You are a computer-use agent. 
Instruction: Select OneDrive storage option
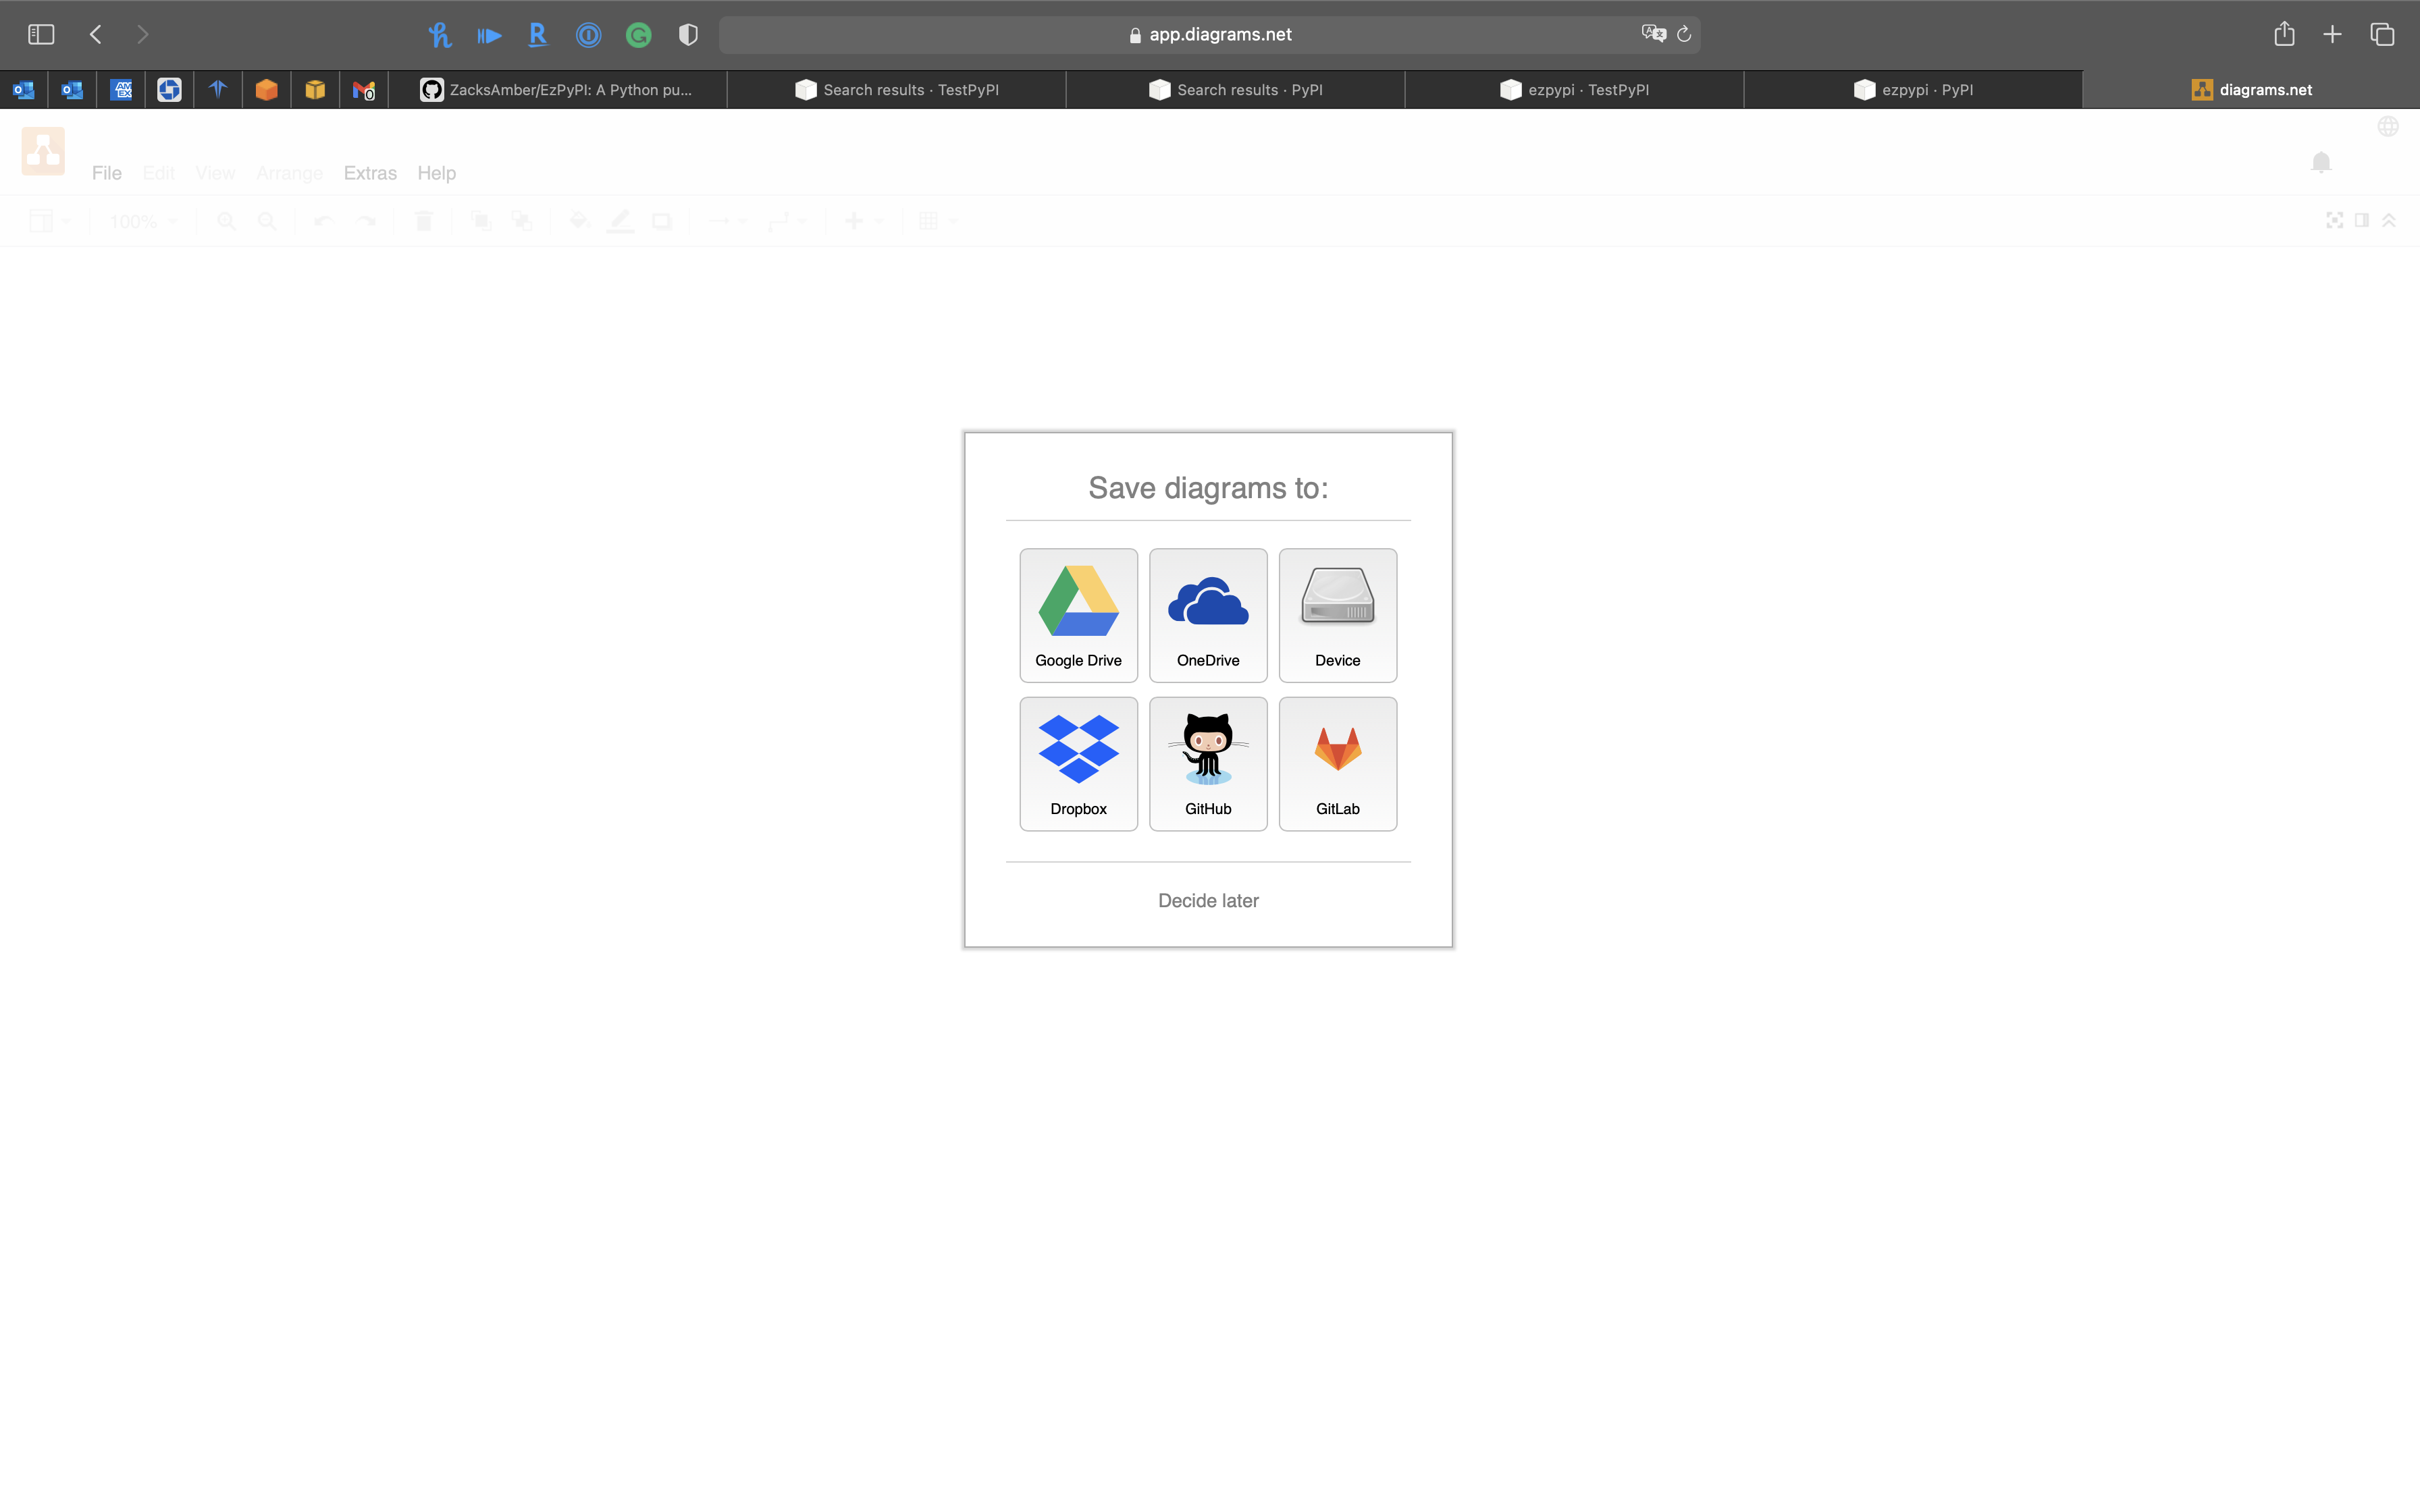point(1208,614)
